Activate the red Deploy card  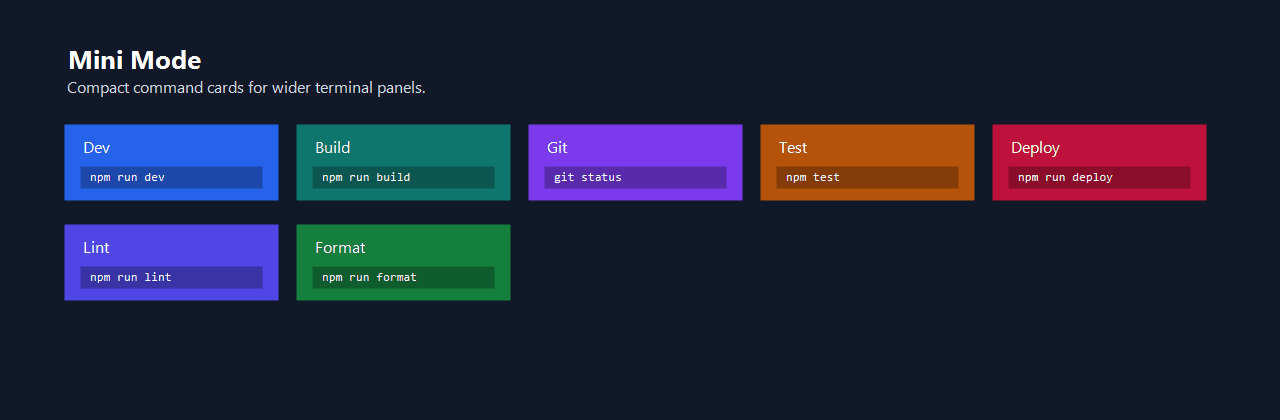(x=1099, y=162)
